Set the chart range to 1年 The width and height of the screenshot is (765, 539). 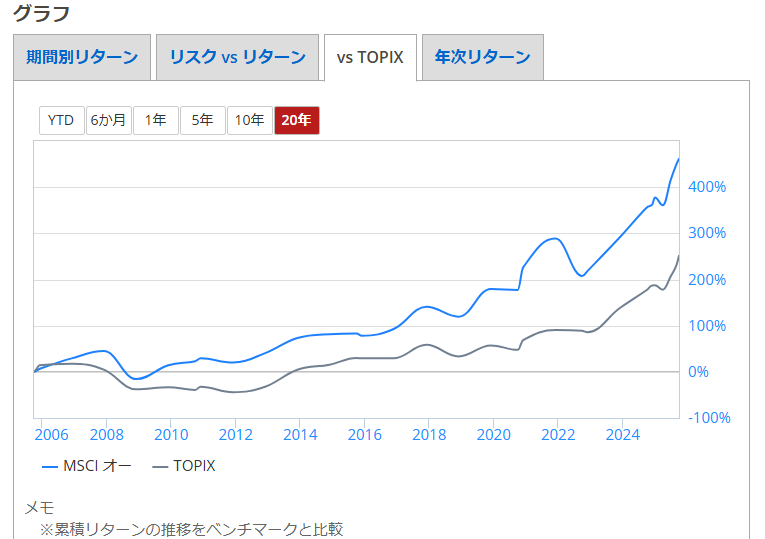pos(155,120)
